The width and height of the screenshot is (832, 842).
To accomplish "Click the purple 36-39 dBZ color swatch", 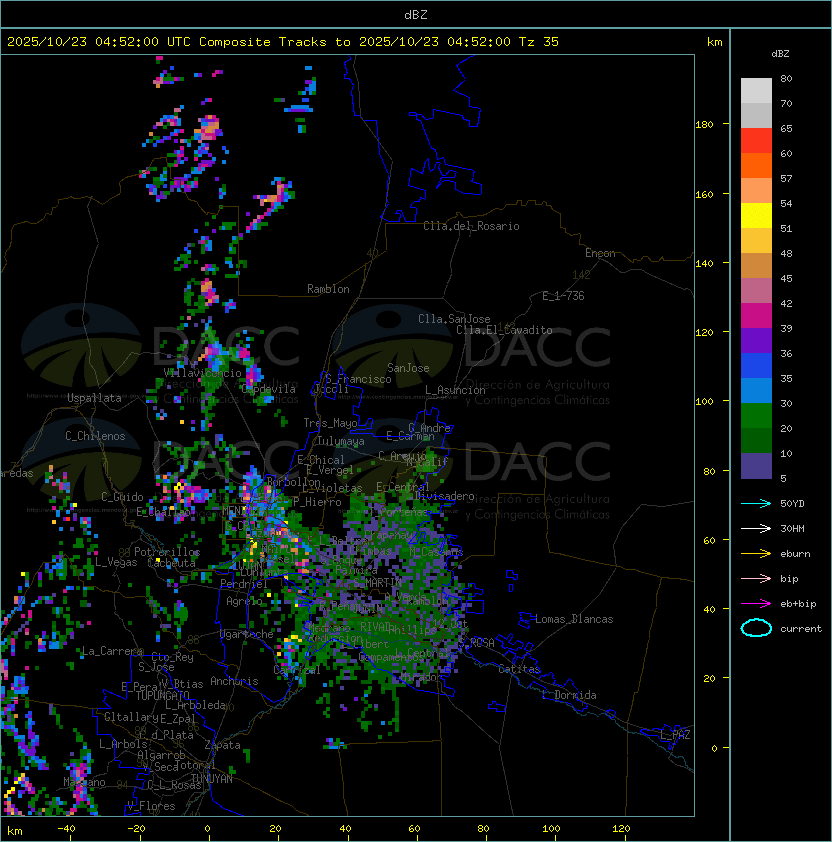I will coord(756,340).
